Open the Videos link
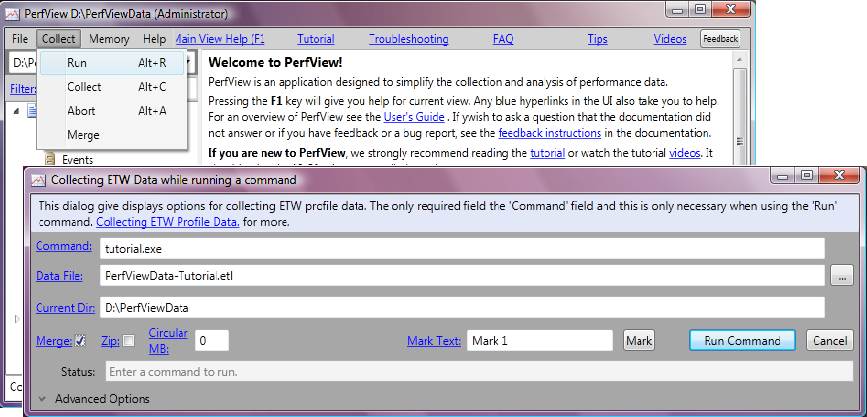Image resolution: width=867 pixels, height=417 pixels. click(x=670, y=39)
